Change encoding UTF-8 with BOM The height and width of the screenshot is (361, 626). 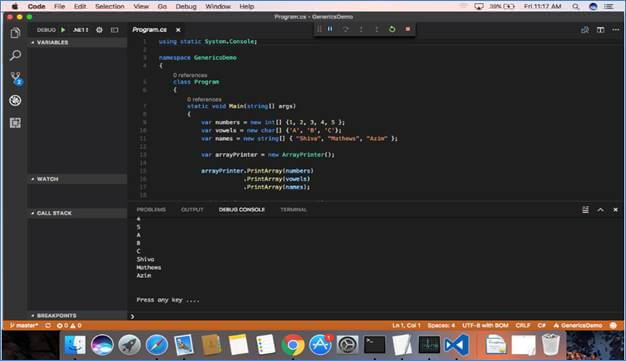click(x=485, y=325)
